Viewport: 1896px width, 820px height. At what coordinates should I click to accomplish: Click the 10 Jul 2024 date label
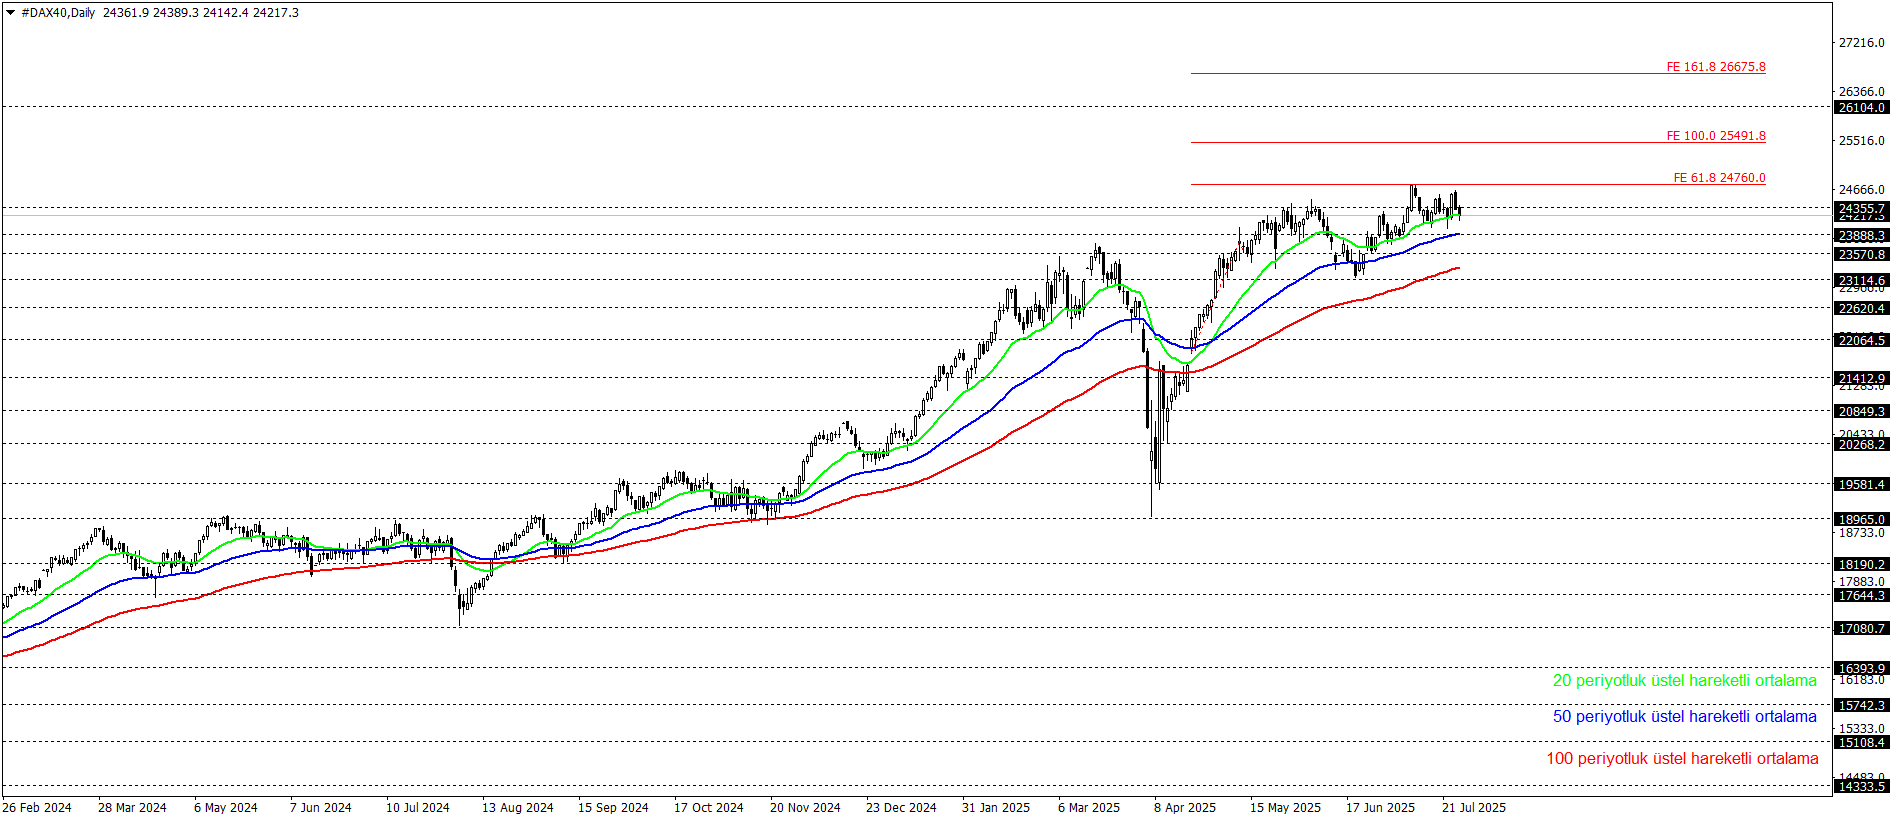[418, 808]
